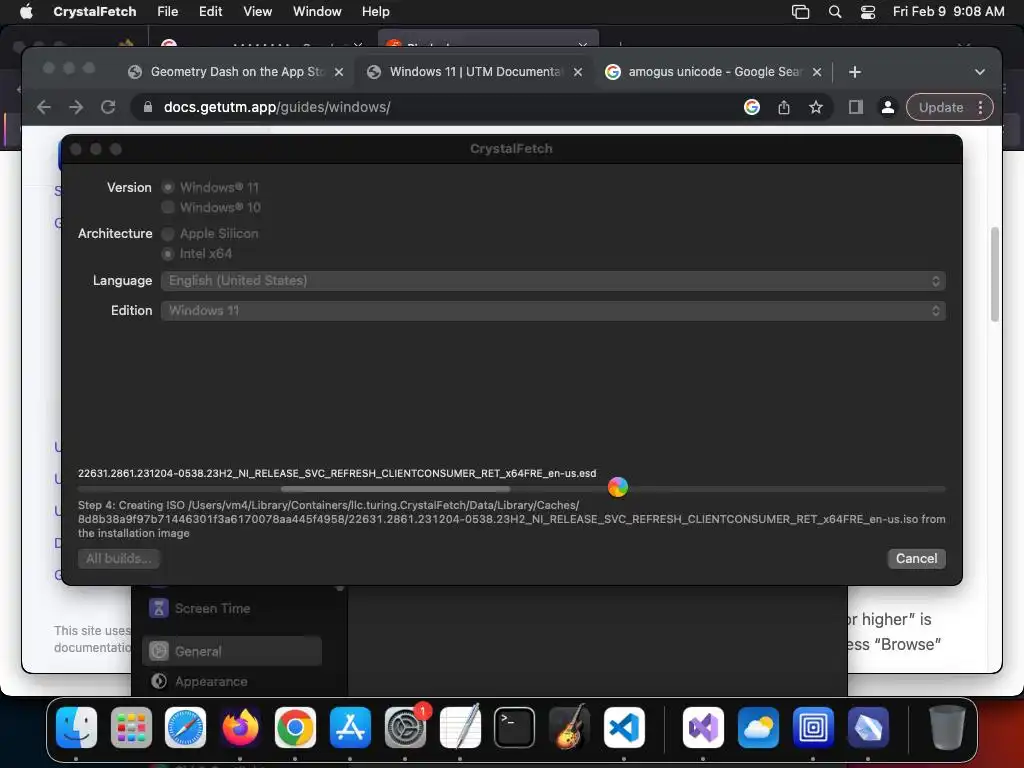Open the Window menu
This screenshot has height=768, width=1024.
coord(317,12)
